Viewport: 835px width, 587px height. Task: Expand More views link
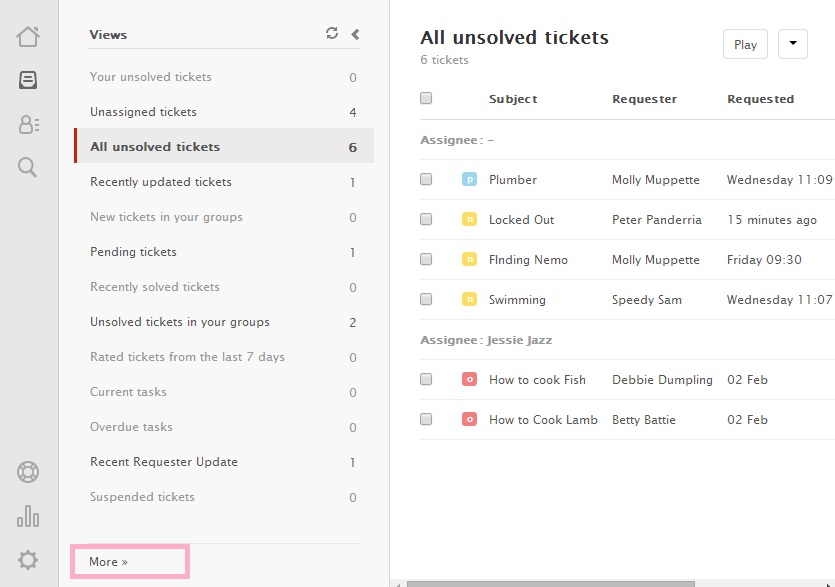click(x=108, y=562)
